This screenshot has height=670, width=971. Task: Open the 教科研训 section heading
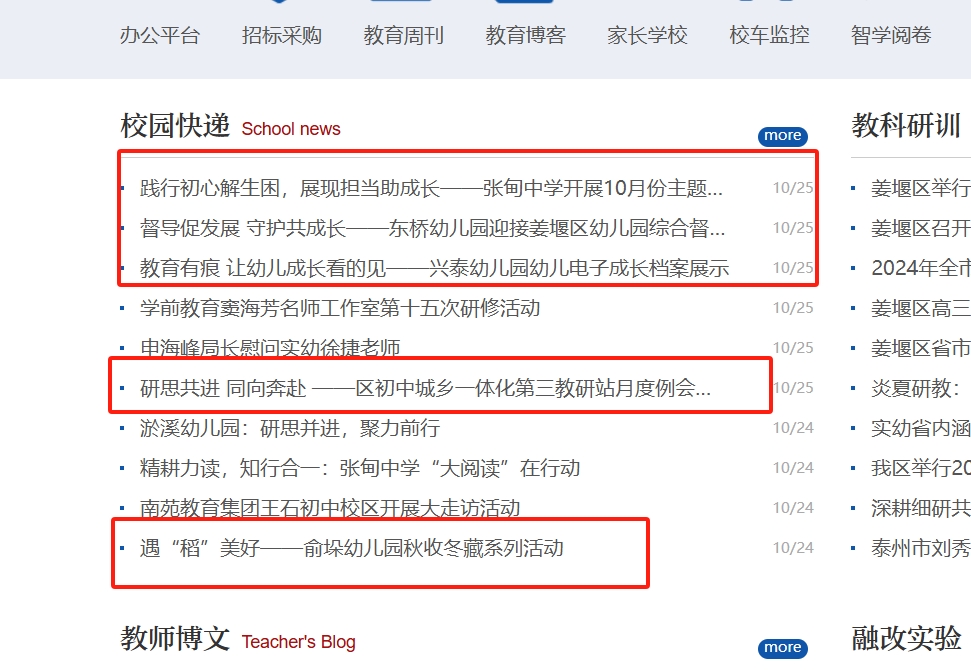point(906,126)
